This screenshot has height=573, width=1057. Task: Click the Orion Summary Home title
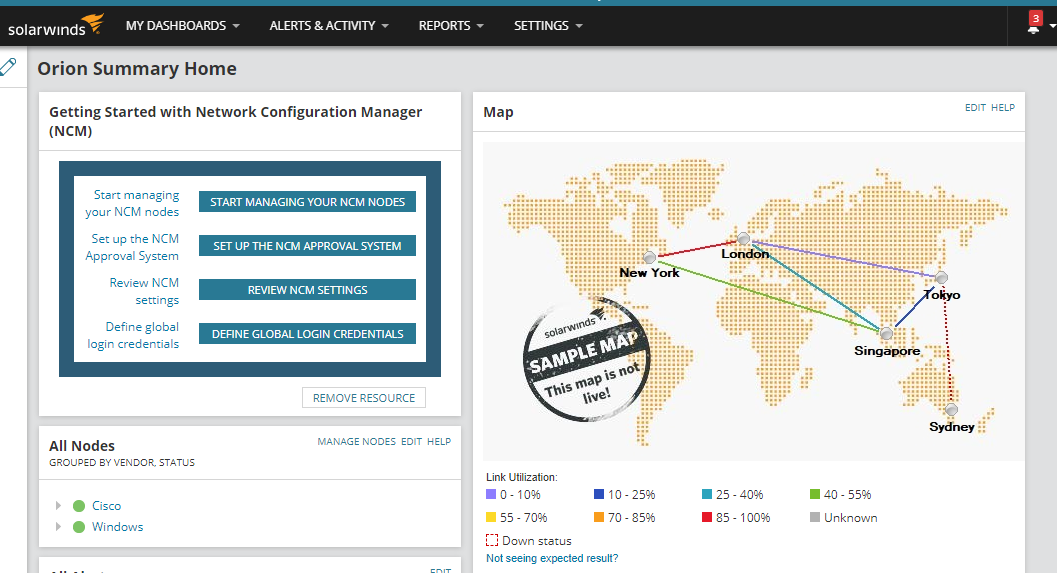(137, 69)
